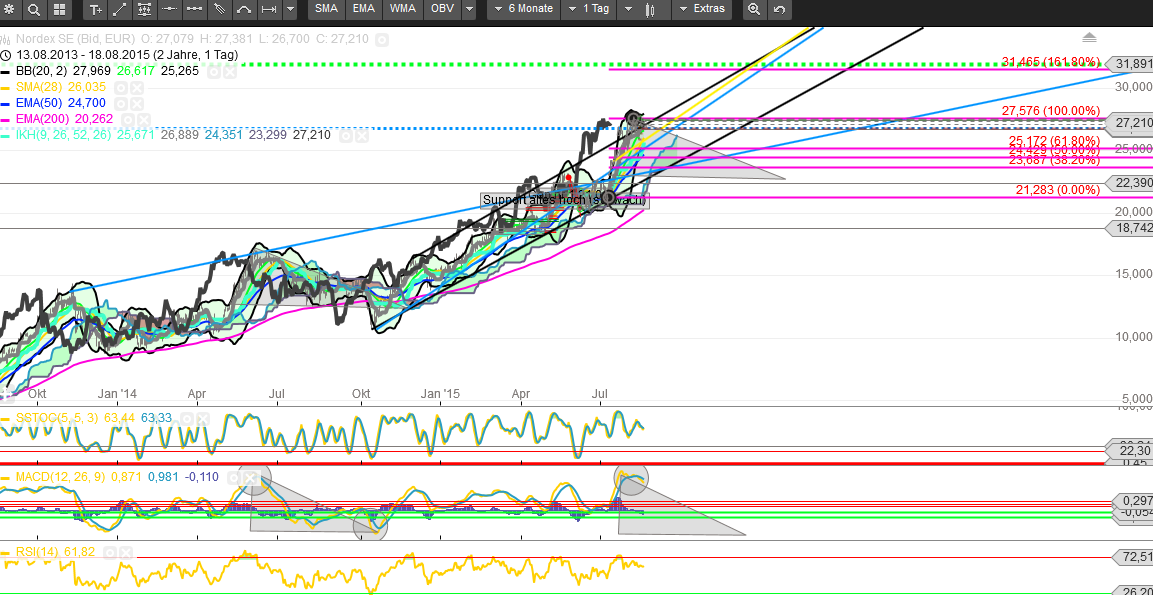Click the magenta EMA(200) color dash
The height and width of the screenshot is (595, 1153).
pyautogui.click(x=6, y=121)
